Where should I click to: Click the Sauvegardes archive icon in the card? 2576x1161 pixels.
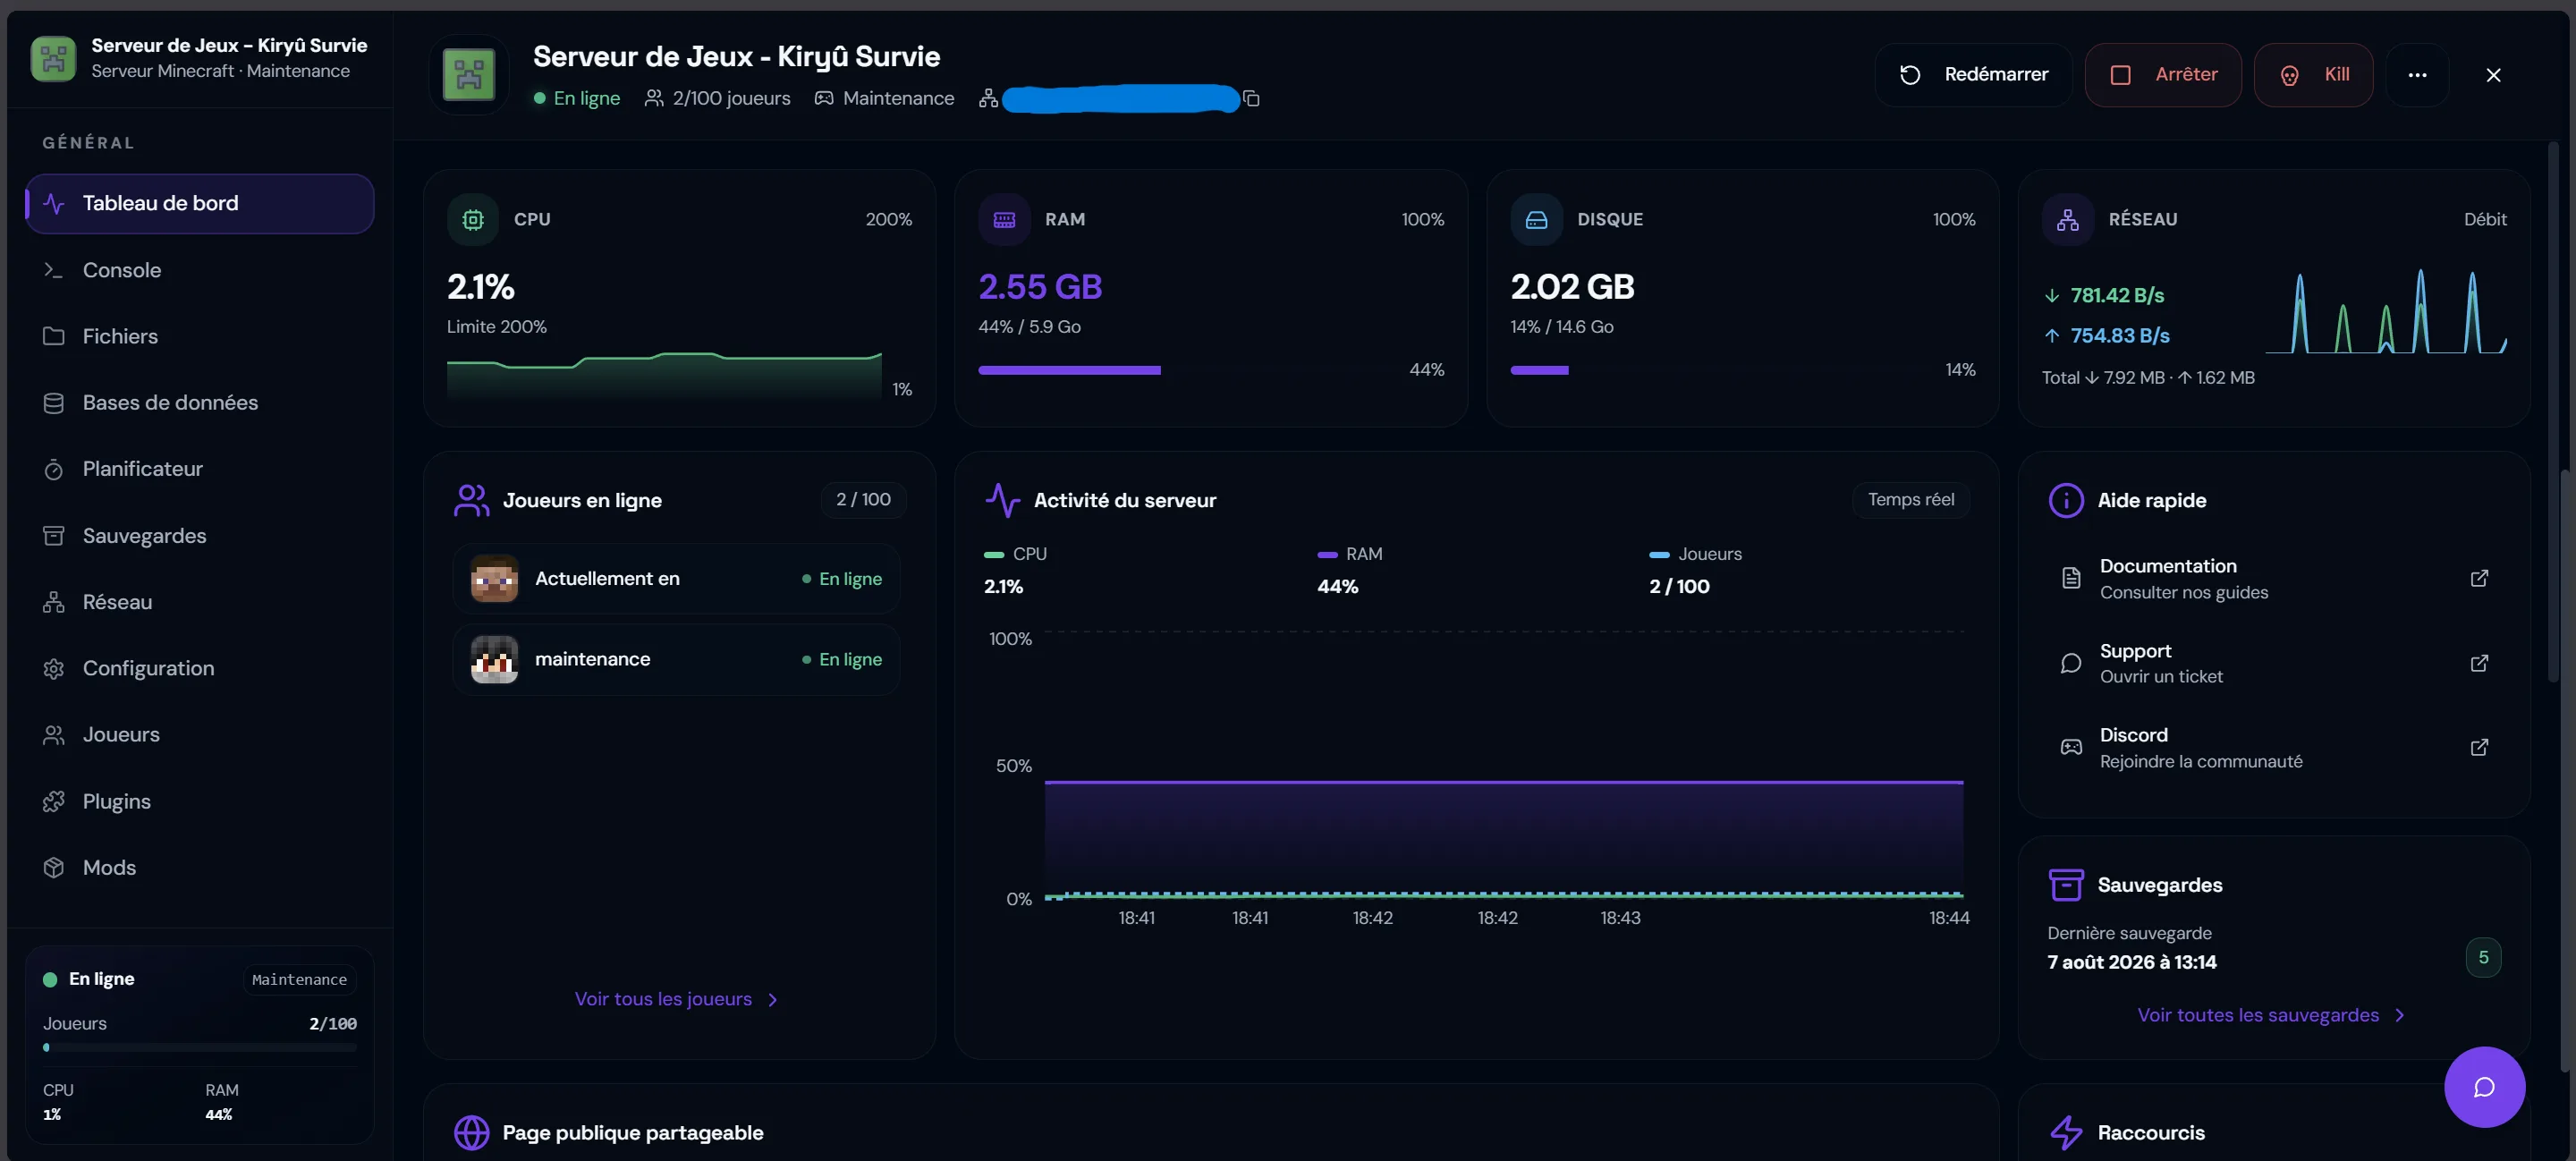[x=2066, y=885]
